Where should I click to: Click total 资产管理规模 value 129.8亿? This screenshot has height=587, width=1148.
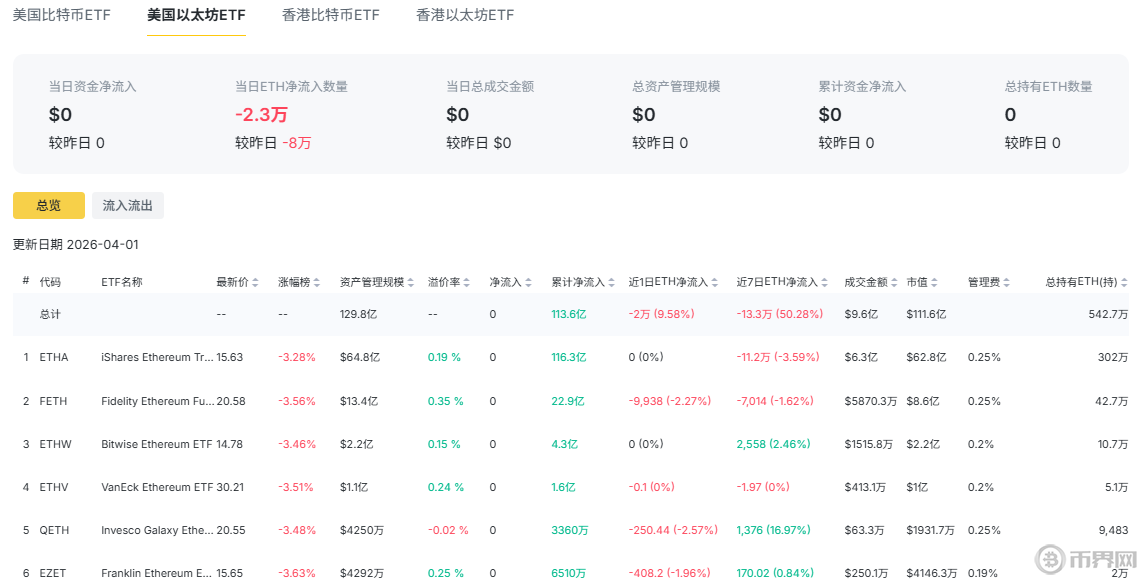coord(358,315)
